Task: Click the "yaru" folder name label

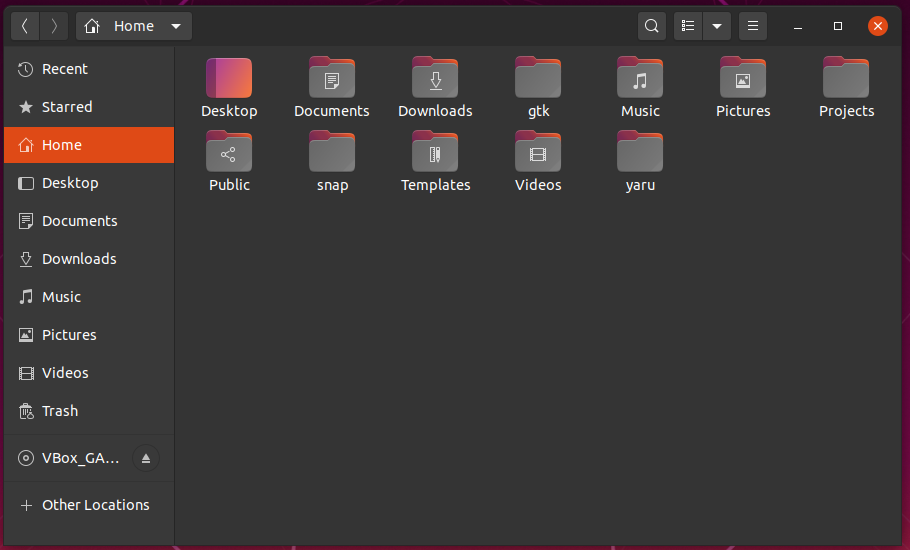Action: pyautogui.click(x=641, y=186)
